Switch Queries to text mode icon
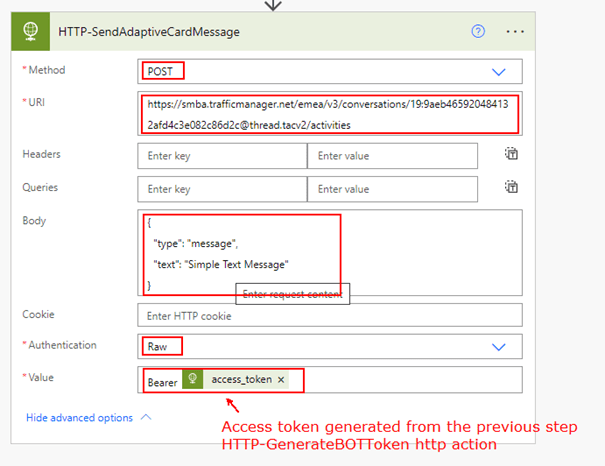The image size is (605, 466). [x=511, y=187]
